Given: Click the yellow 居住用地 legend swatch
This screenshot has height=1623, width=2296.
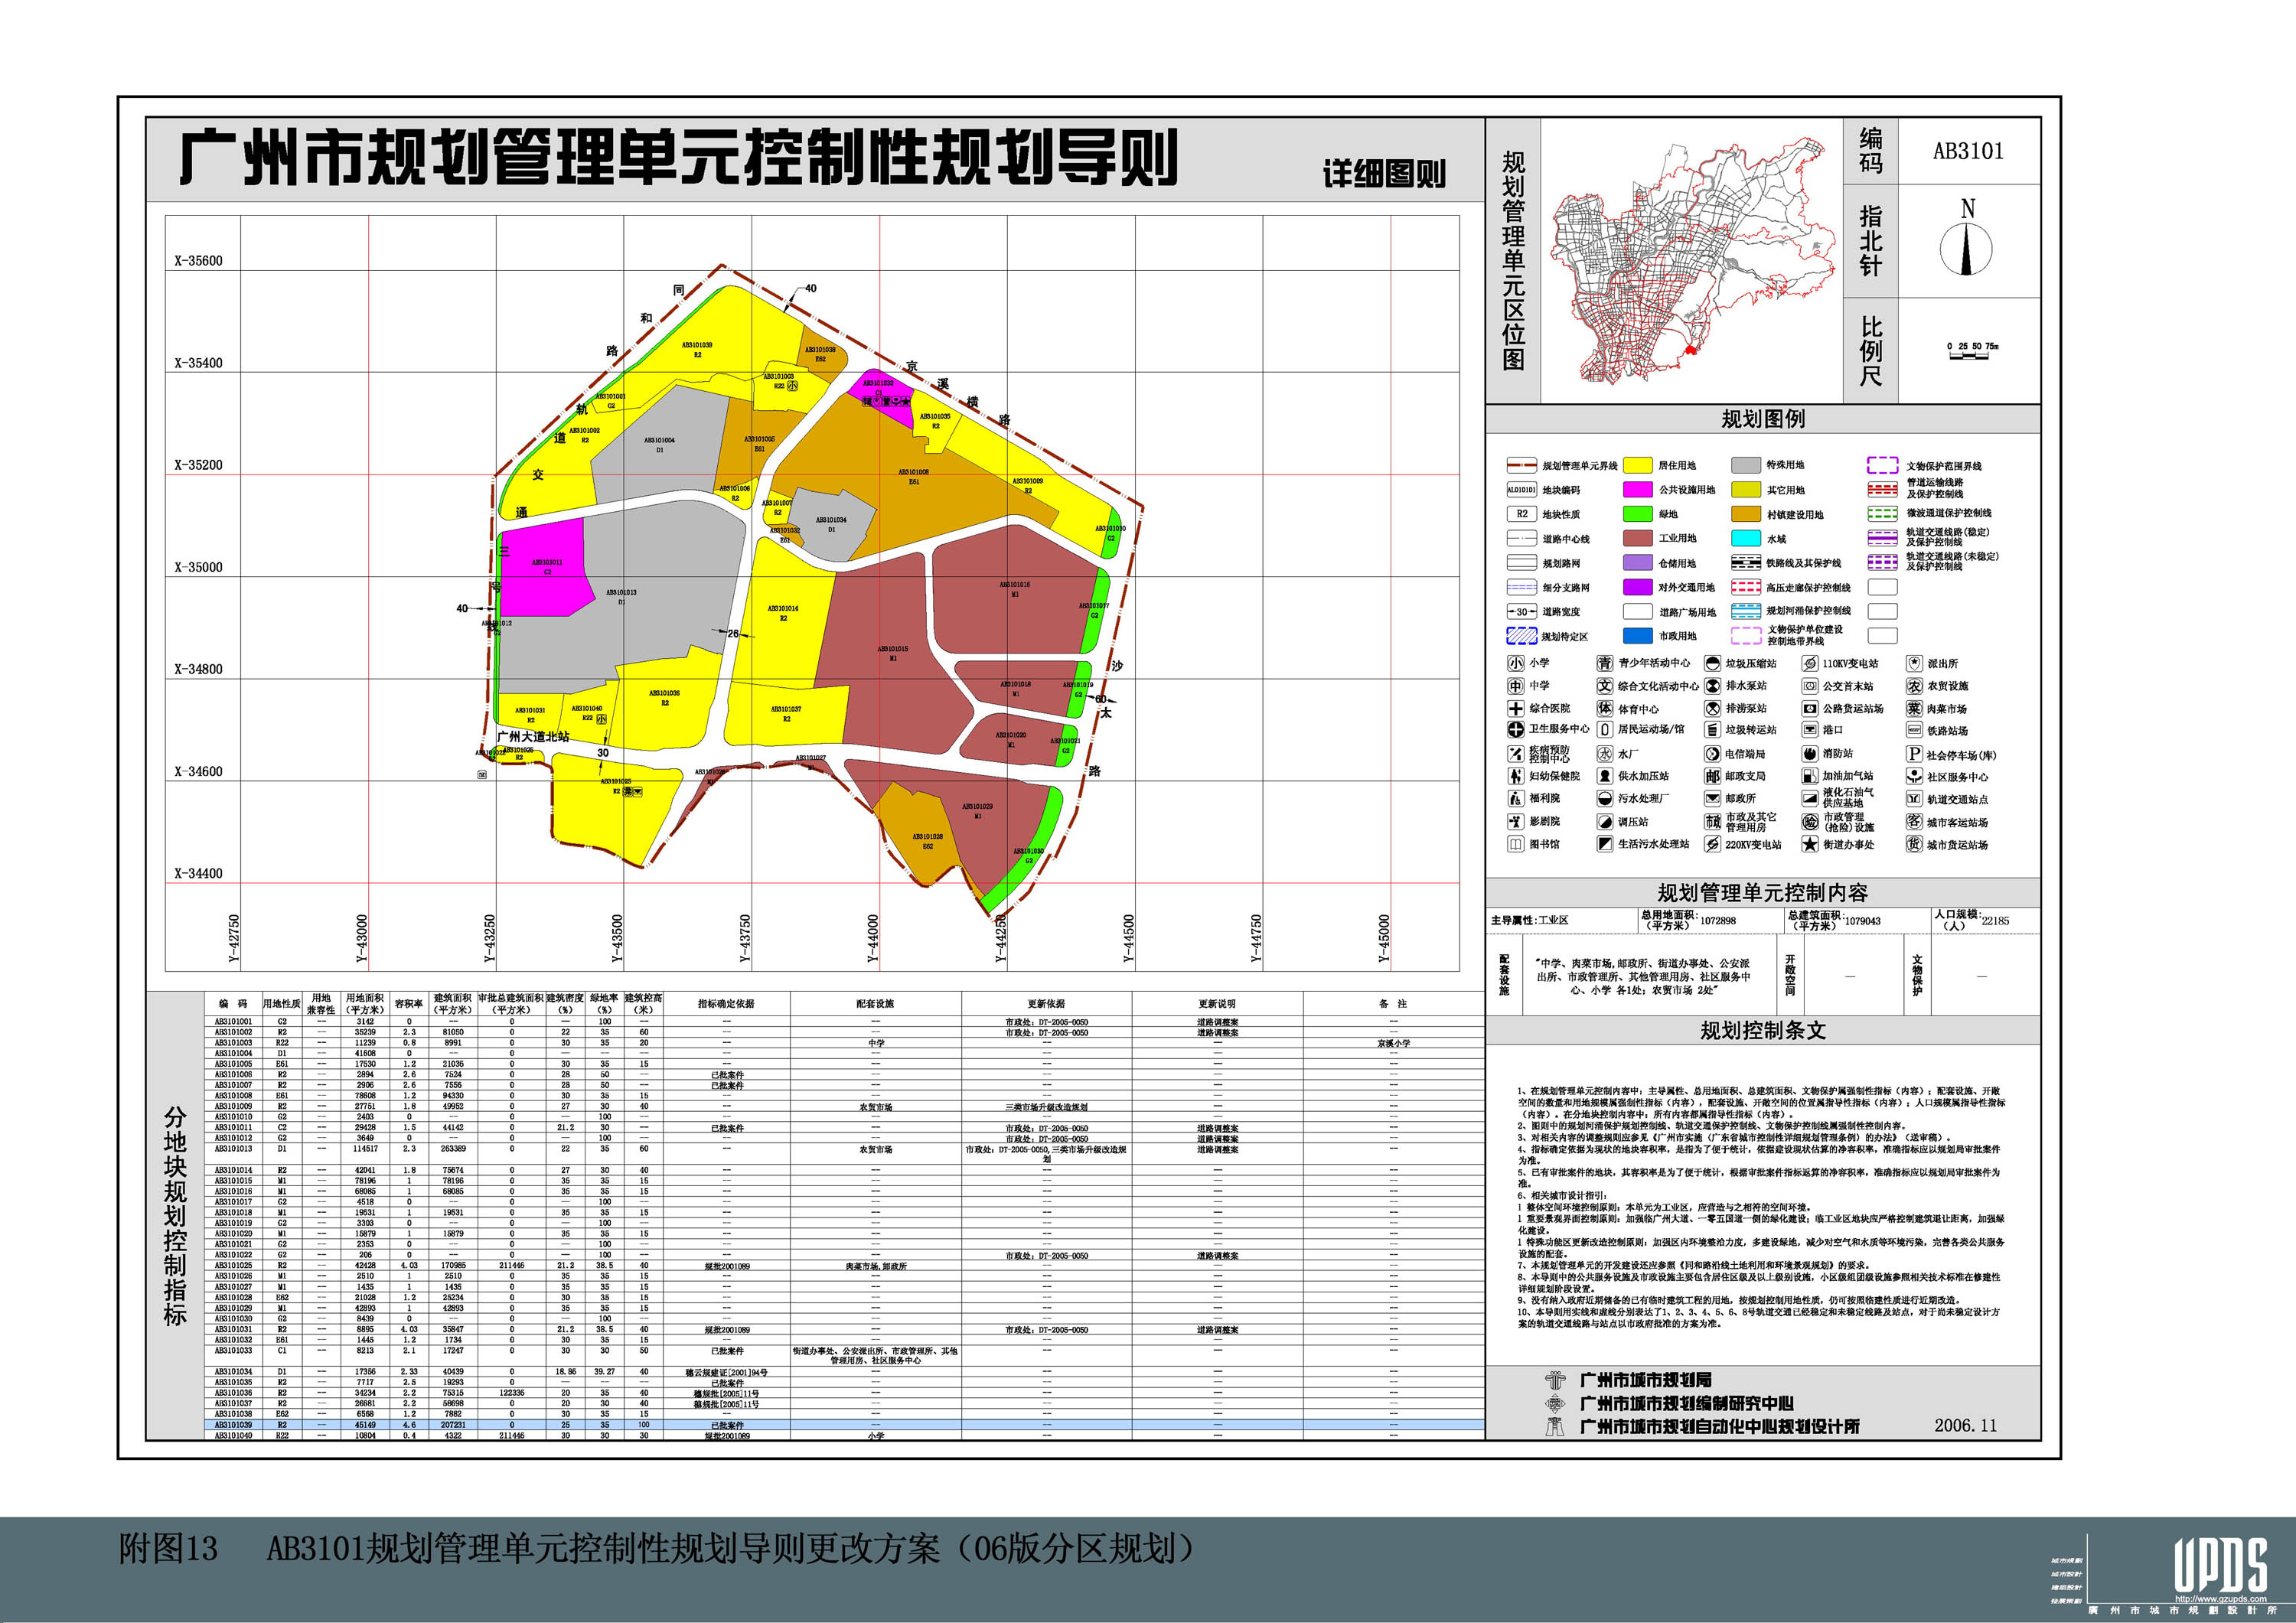Looking at the screenshot, I should tap(1637, 465).
